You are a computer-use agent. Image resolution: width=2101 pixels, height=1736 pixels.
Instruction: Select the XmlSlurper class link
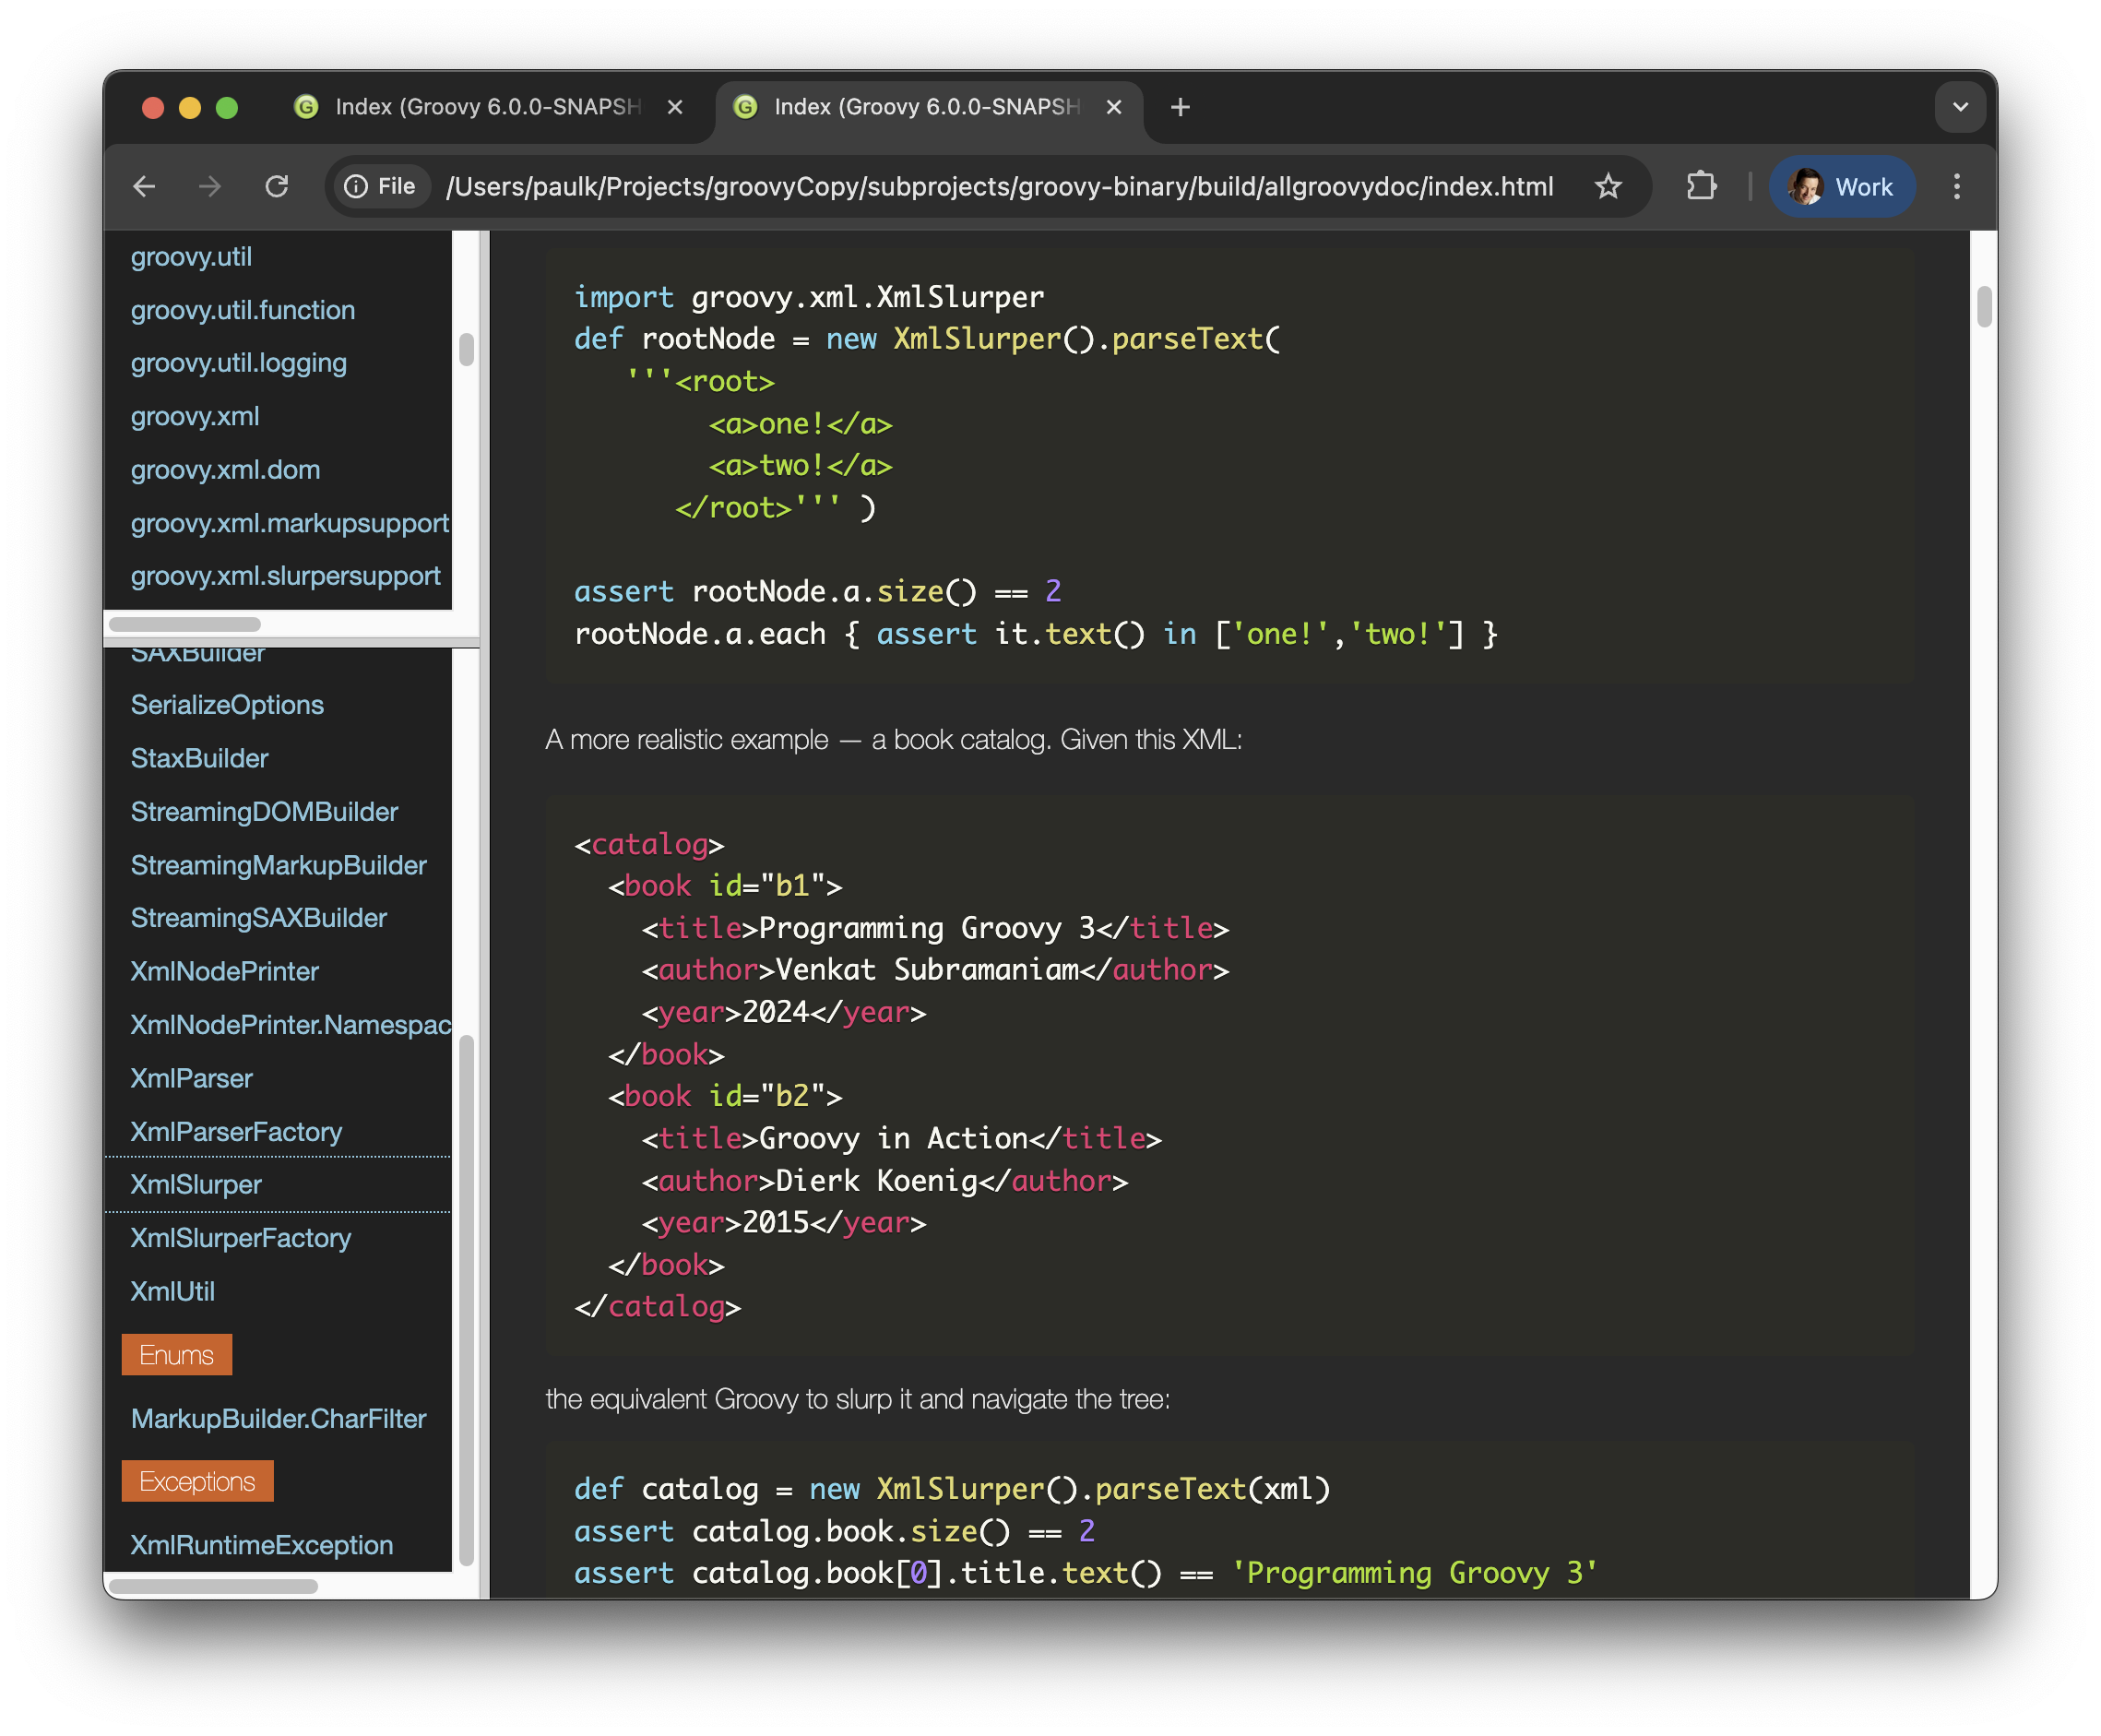click(196, 1184)
